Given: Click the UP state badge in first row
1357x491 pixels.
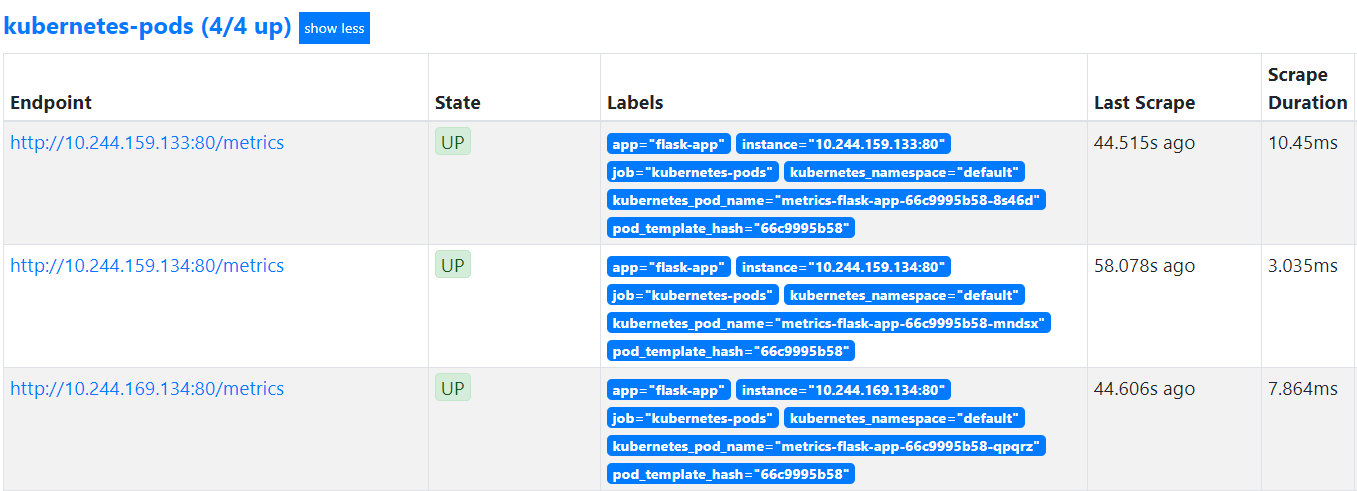Looking at the screenshot, I should (452, 143).
